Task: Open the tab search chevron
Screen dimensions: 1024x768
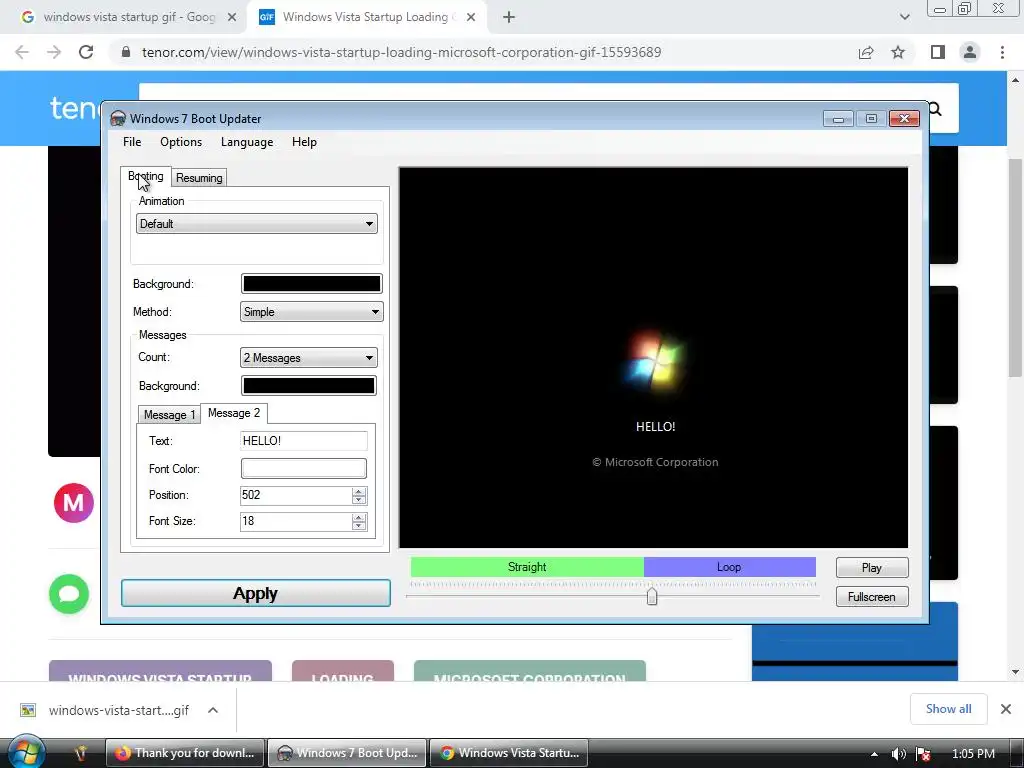Action: point(904,17)
